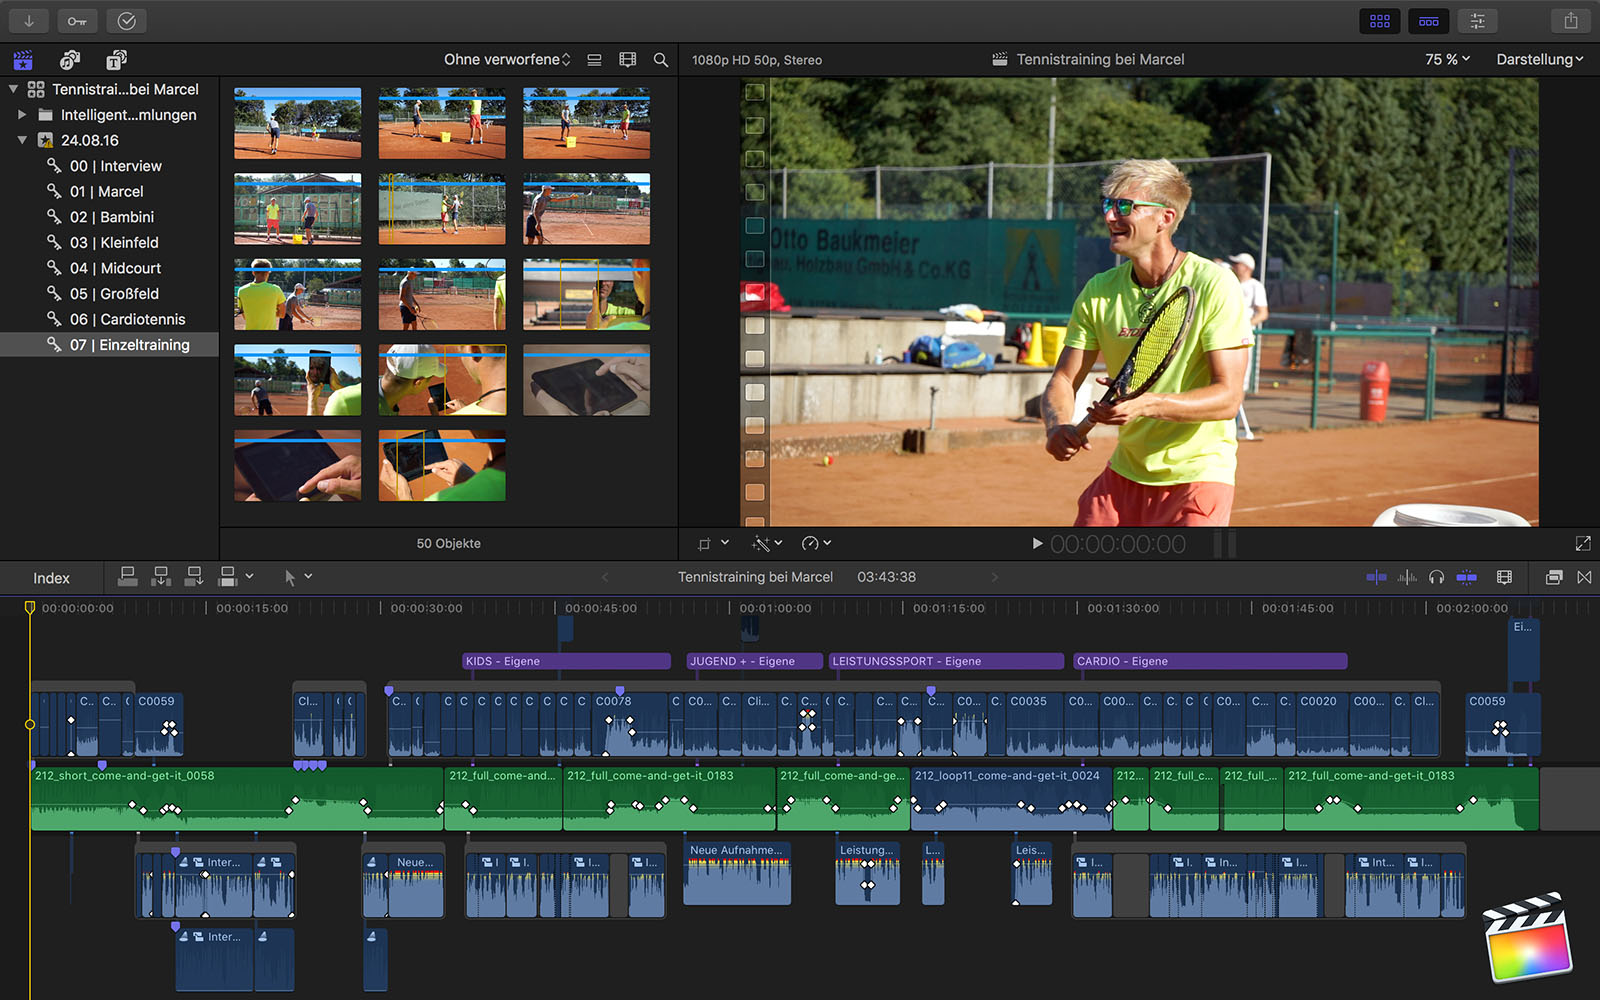Image resolution: width=1600 pixels, height=1000 pixels.
Task: Click the Index button
Action: (x=51, y=578)
